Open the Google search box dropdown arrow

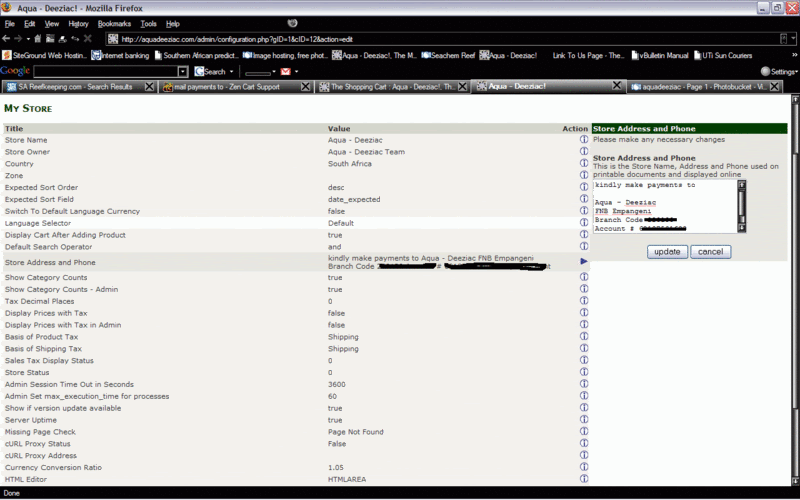(x=183, y=71)
